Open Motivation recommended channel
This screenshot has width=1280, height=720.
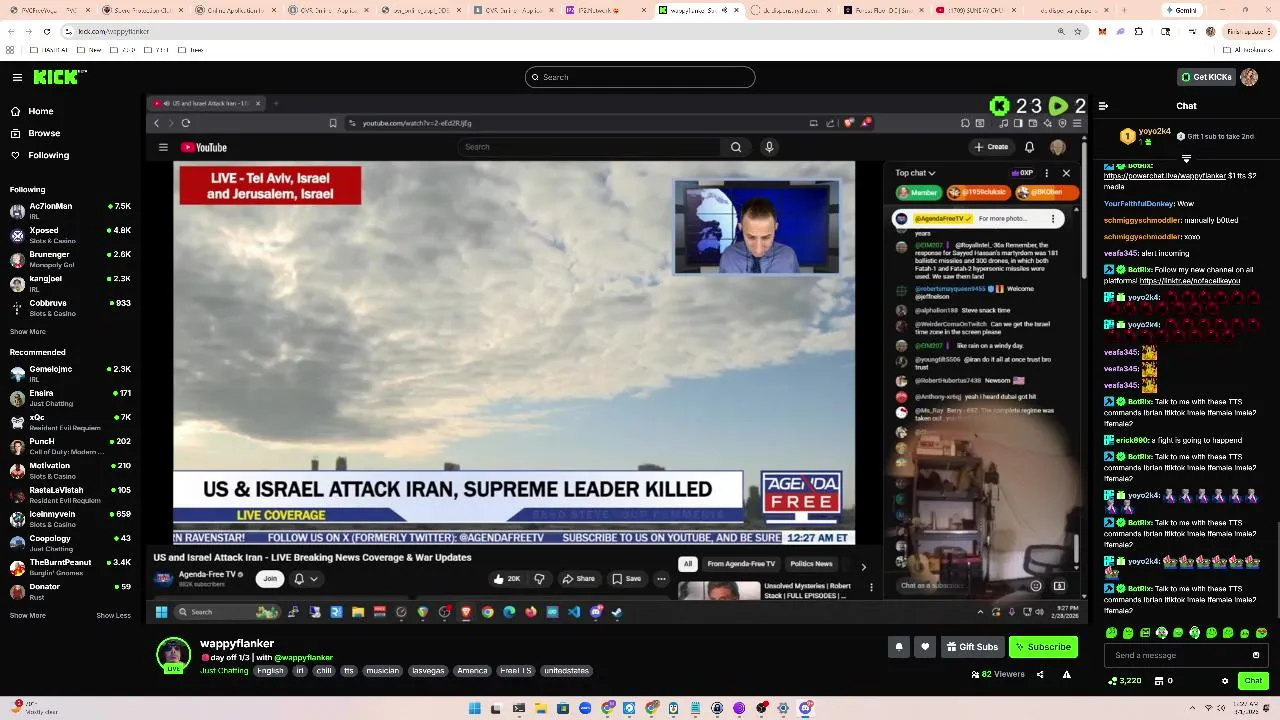70,469
